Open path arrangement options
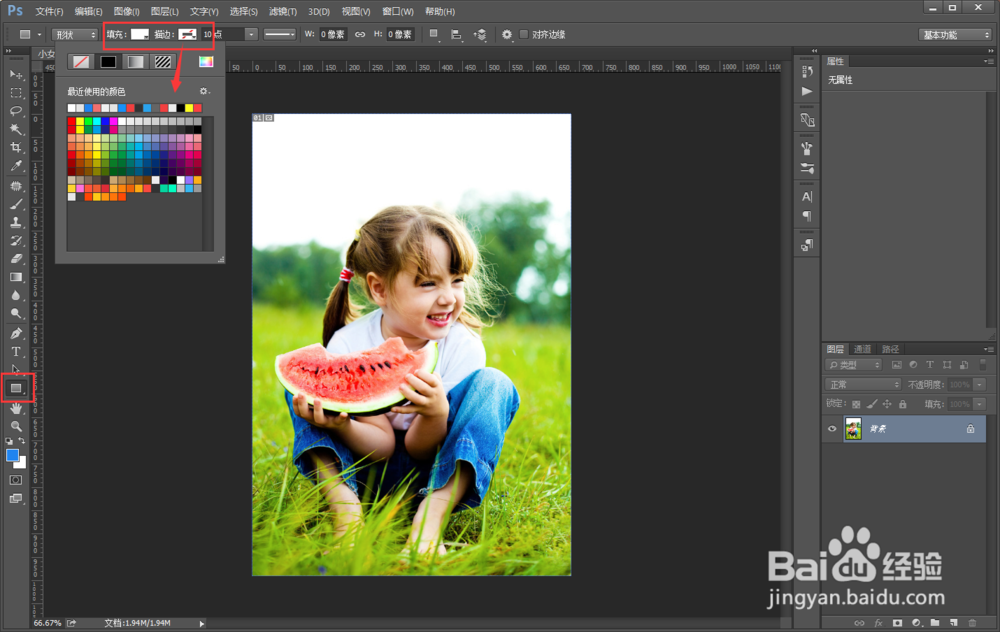Image resolution: width=1000 pixels, height=632 pixels. point(480,34)
